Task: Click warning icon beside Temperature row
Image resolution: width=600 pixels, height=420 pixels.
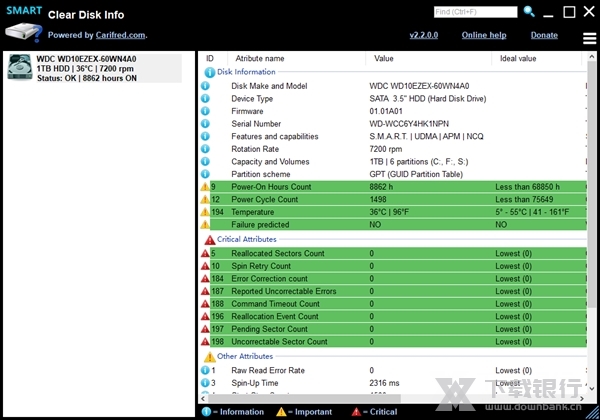Action: (206, 212)
